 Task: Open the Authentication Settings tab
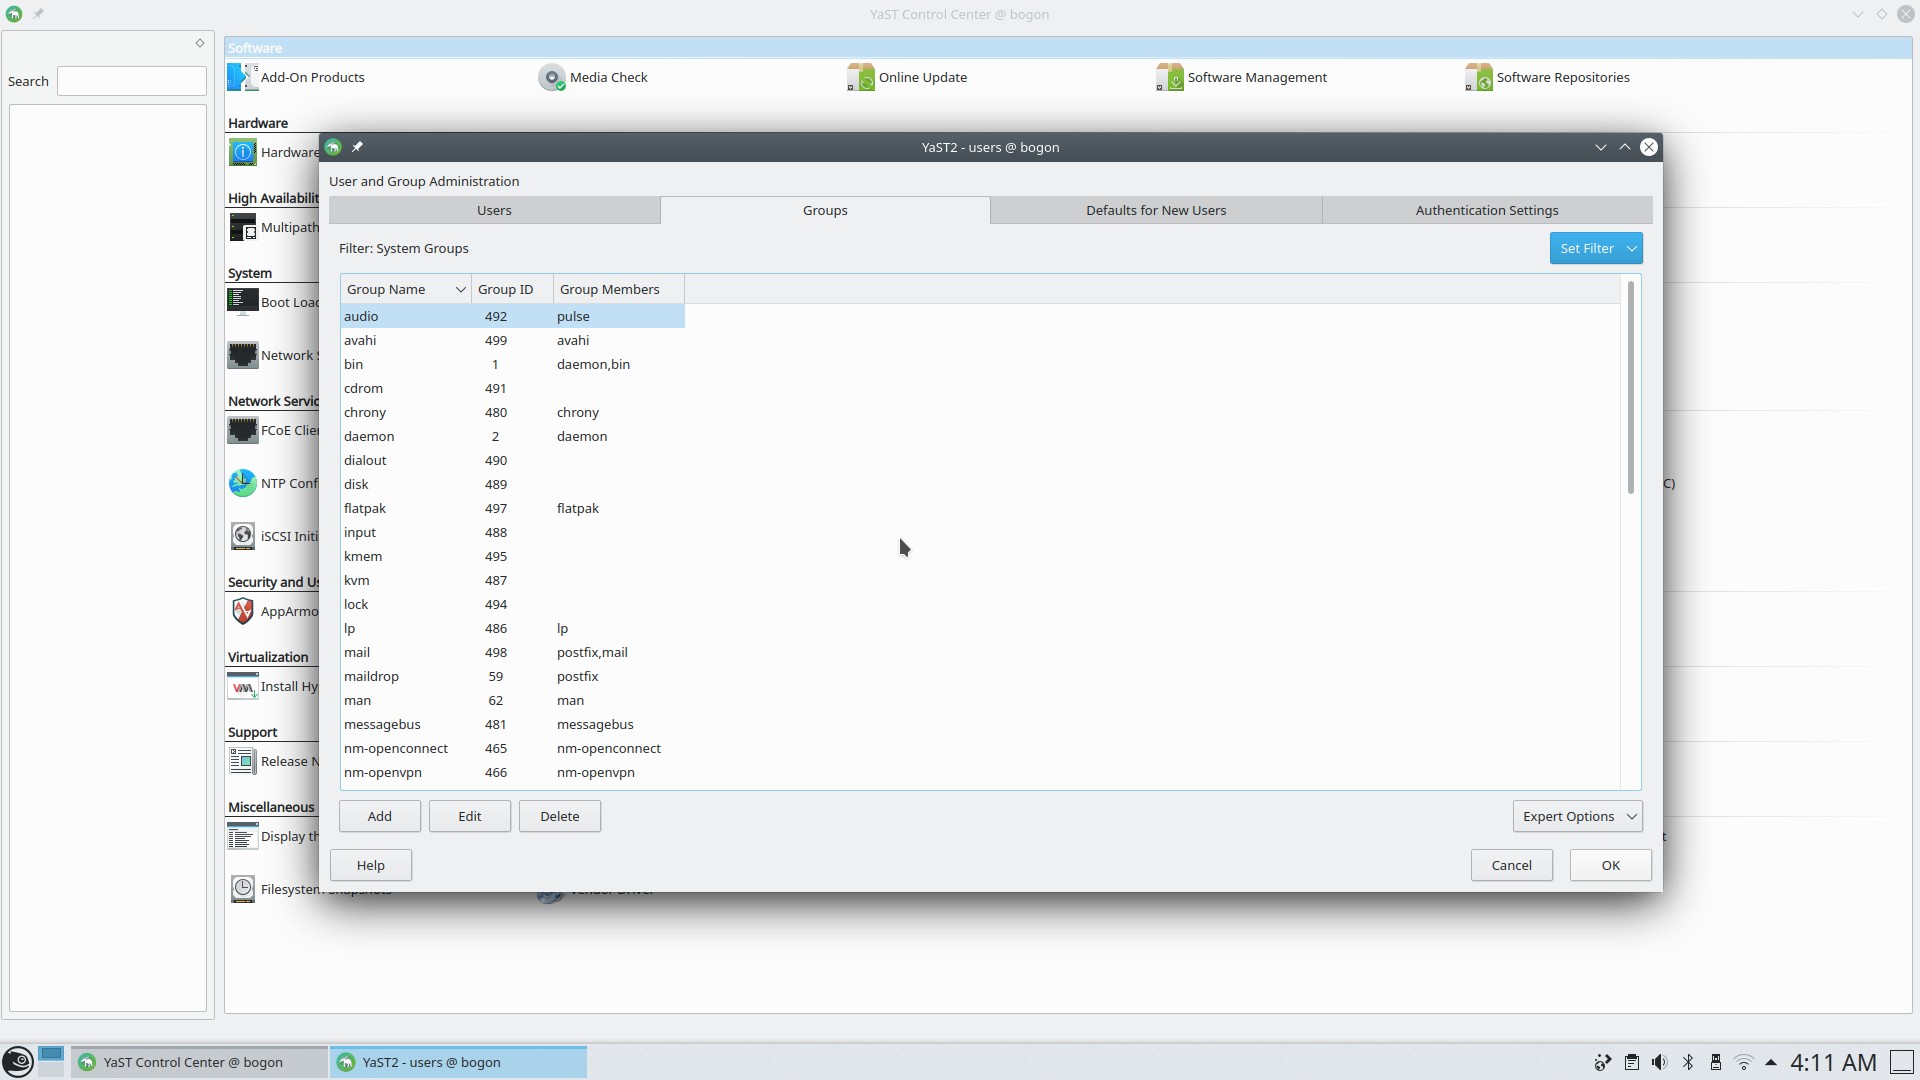tap(1487, 210)
